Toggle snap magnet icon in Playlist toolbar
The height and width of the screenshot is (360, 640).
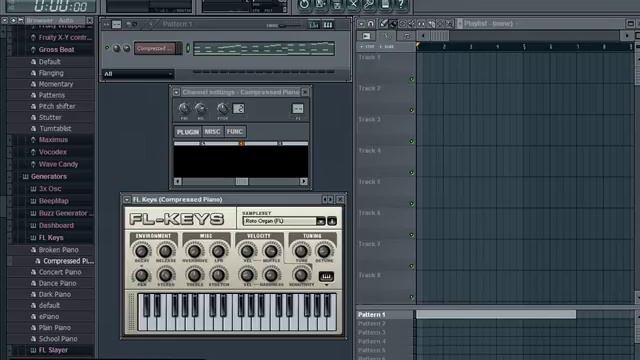click(371, 24)
